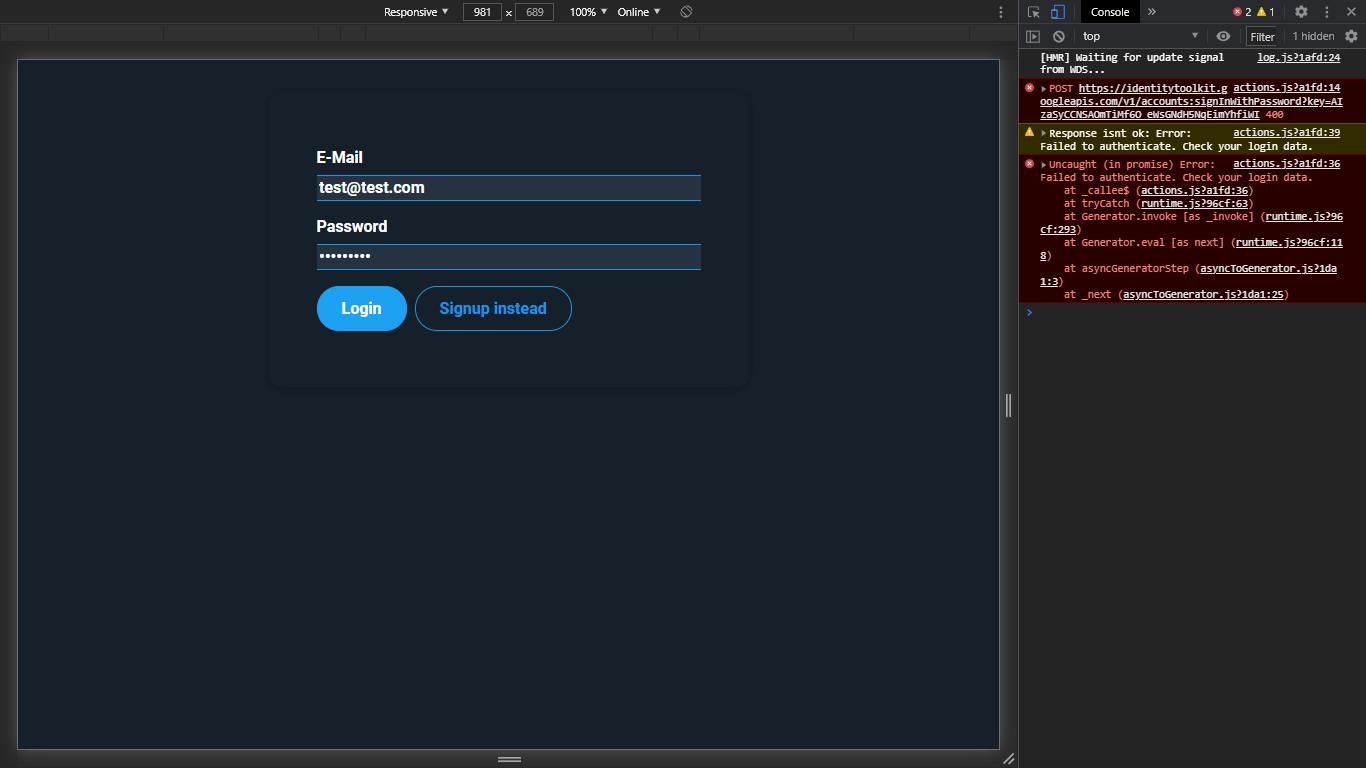Click the right viewport resize handle
The image size is (1366, 768).
tap(1008, 405)
